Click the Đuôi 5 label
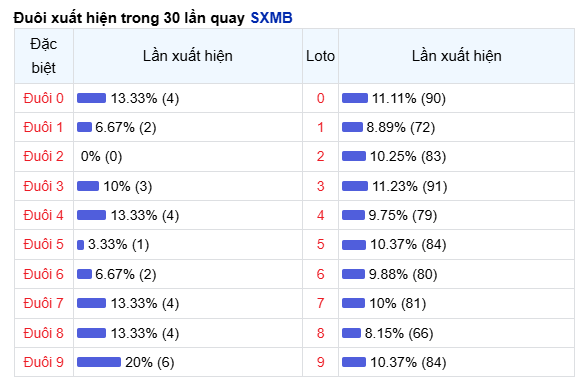This screenshot has width=584, height=381. [44, 244]
